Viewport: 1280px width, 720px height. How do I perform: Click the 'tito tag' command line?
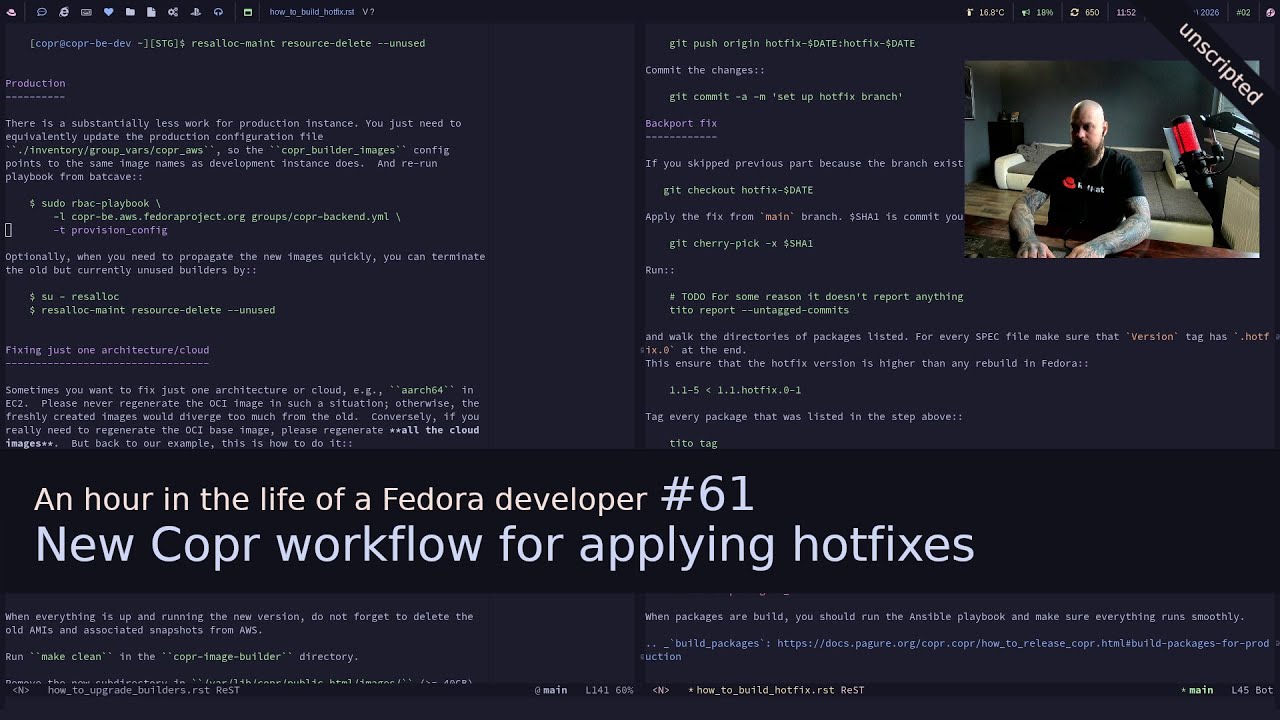click(x=693, y=443)
